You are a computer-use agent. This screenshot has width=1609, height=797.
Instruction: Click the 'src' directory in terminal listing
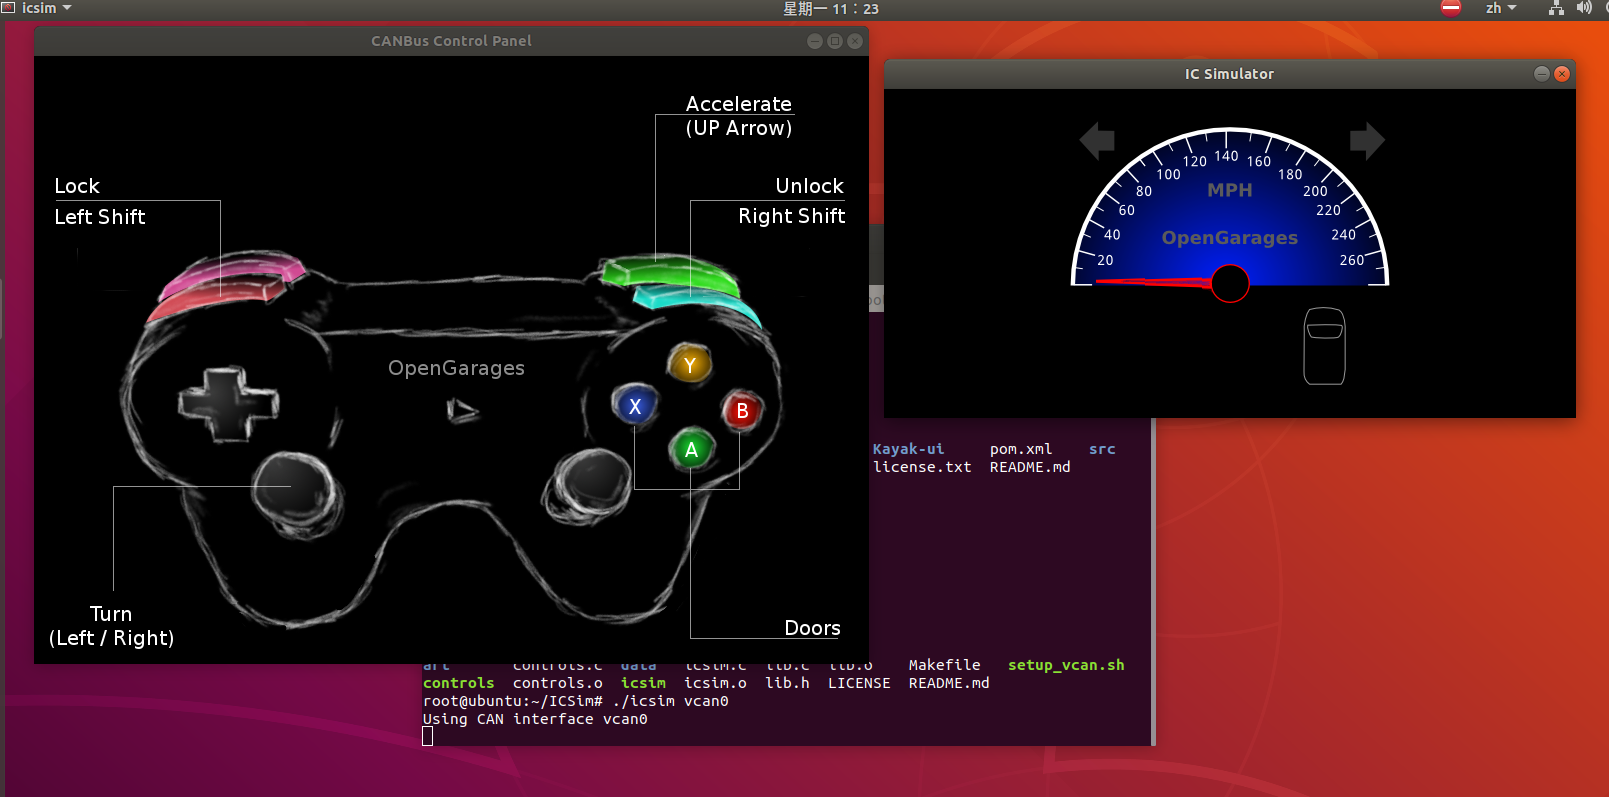pyautogui.click(x=1102, y=449)
